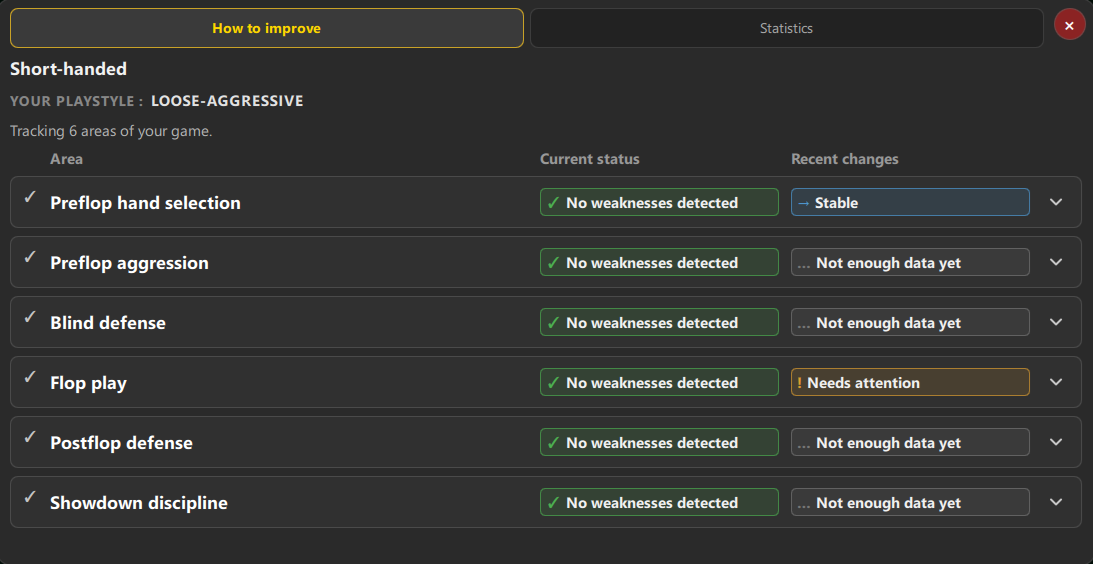The image size is (1093, 564).
Task: Expand the Preflop hand selection row chevron
Action: pos(1056,202)
